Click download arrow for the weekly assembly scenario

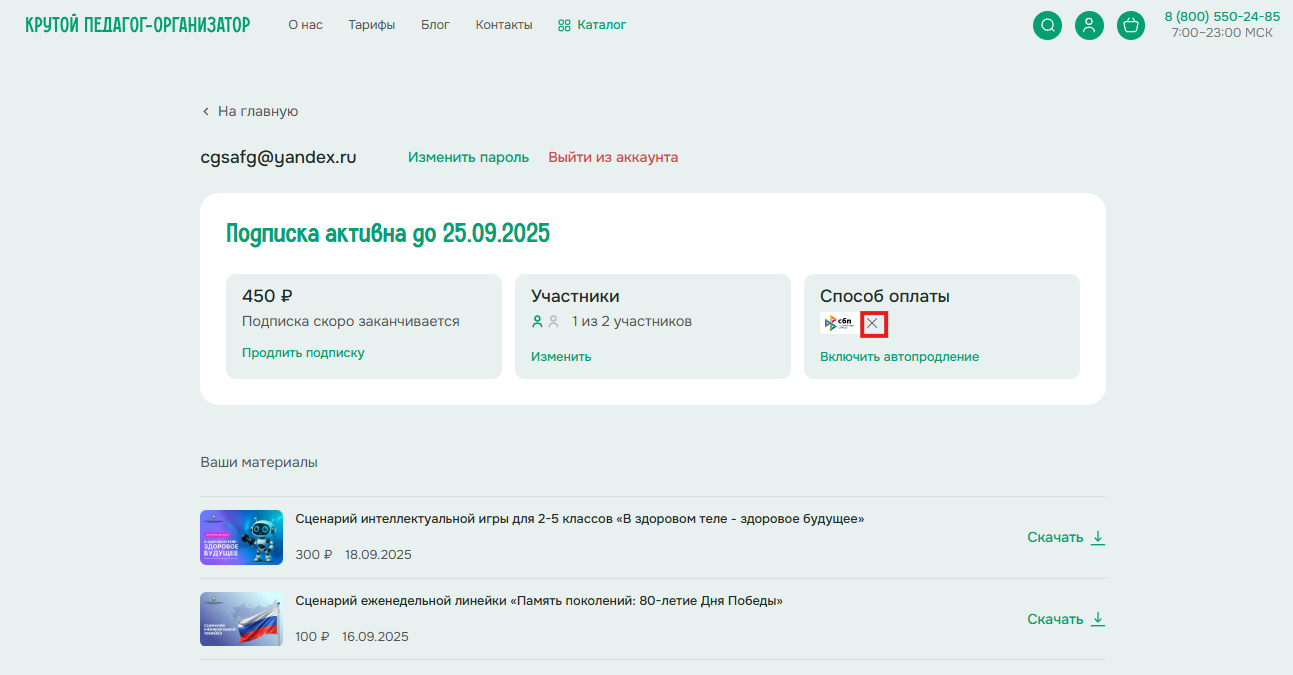[1098, 619]
